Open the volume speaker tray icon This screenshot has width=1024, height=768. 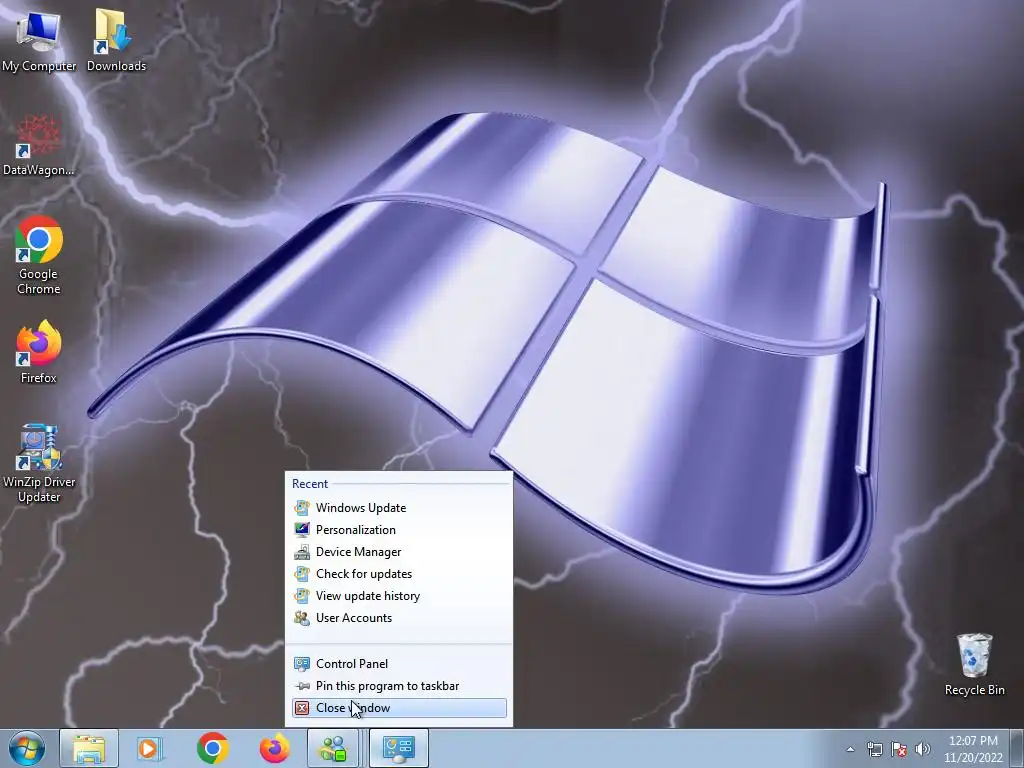point(923,749)
